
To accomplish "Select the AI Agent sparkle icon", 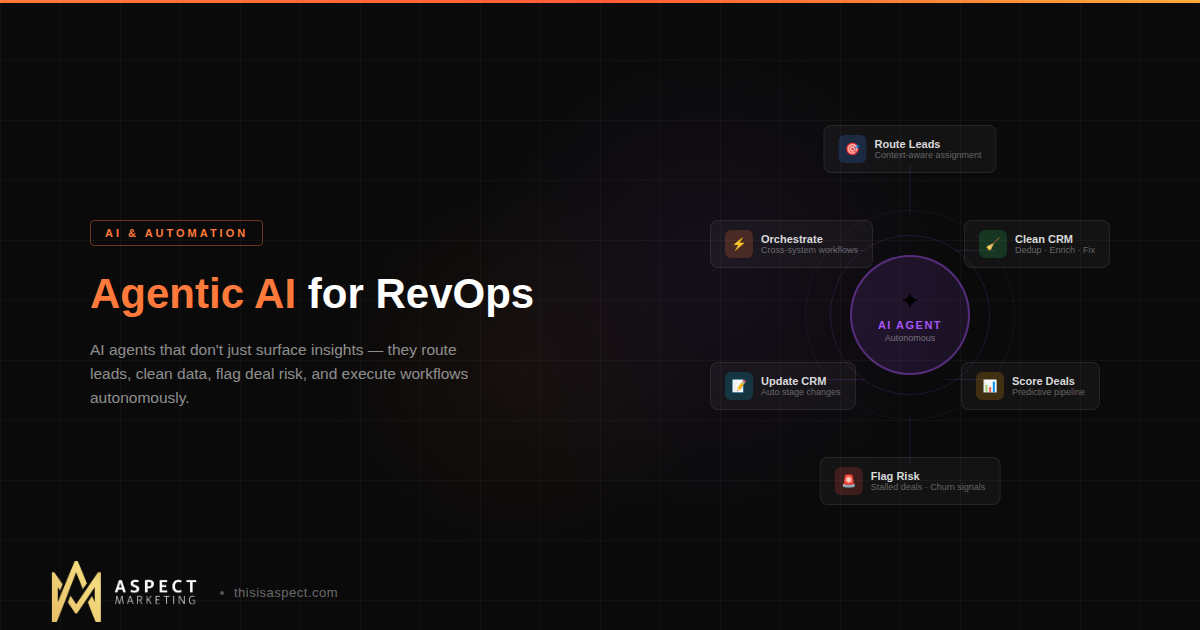I will [909, 298].
